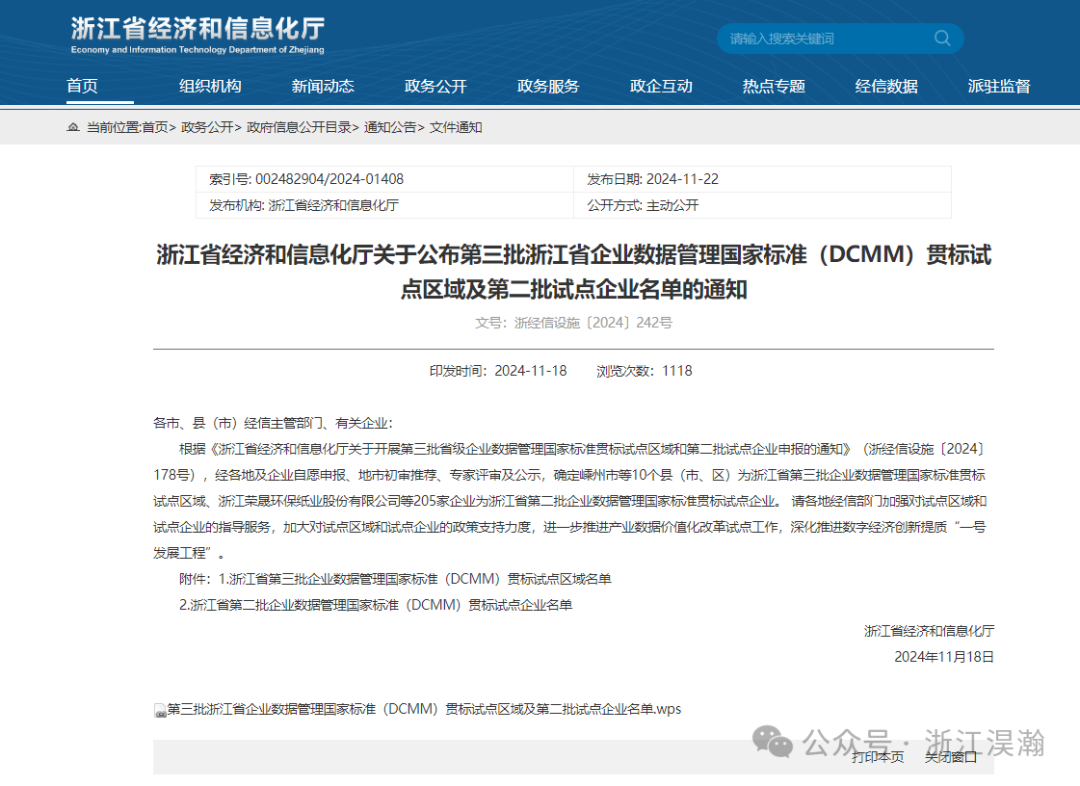Open the 组织机构 navigation menu
This screenshot has height=786, width=1080.
click(x=210, y=86)
